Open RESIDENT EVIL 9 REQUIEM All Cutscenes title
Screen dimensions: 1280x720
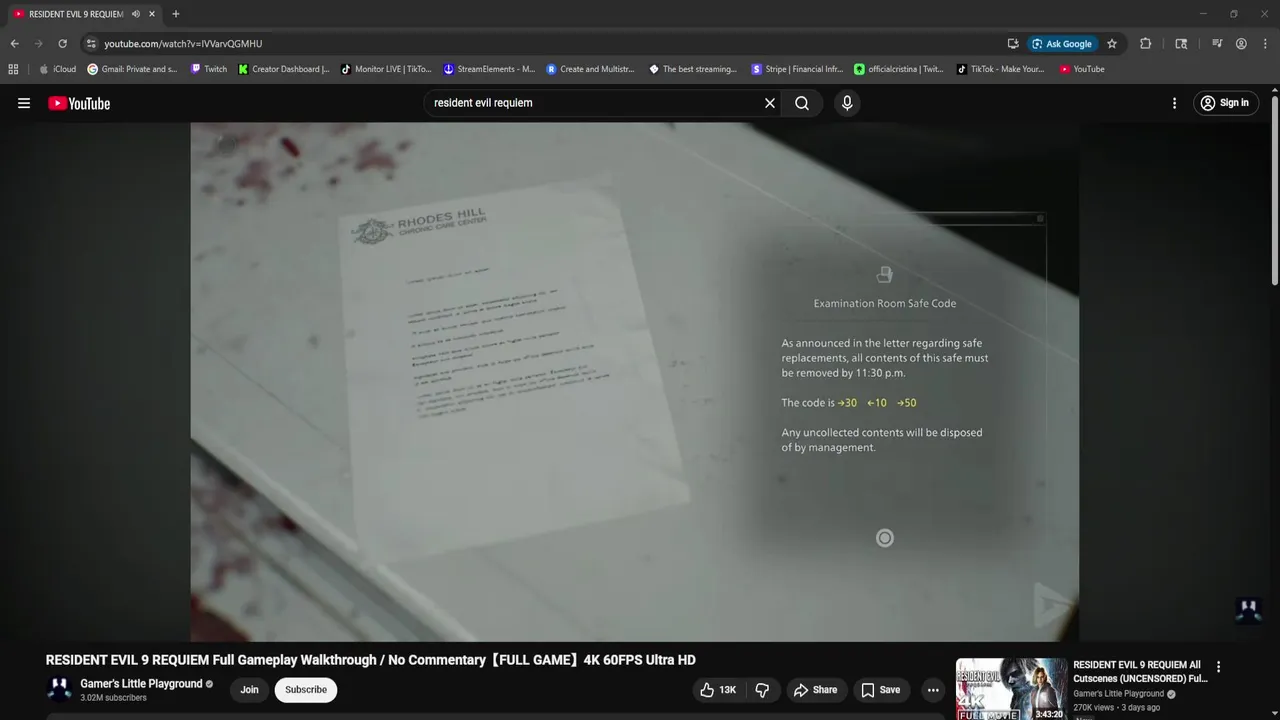[x=1140, y=671]
